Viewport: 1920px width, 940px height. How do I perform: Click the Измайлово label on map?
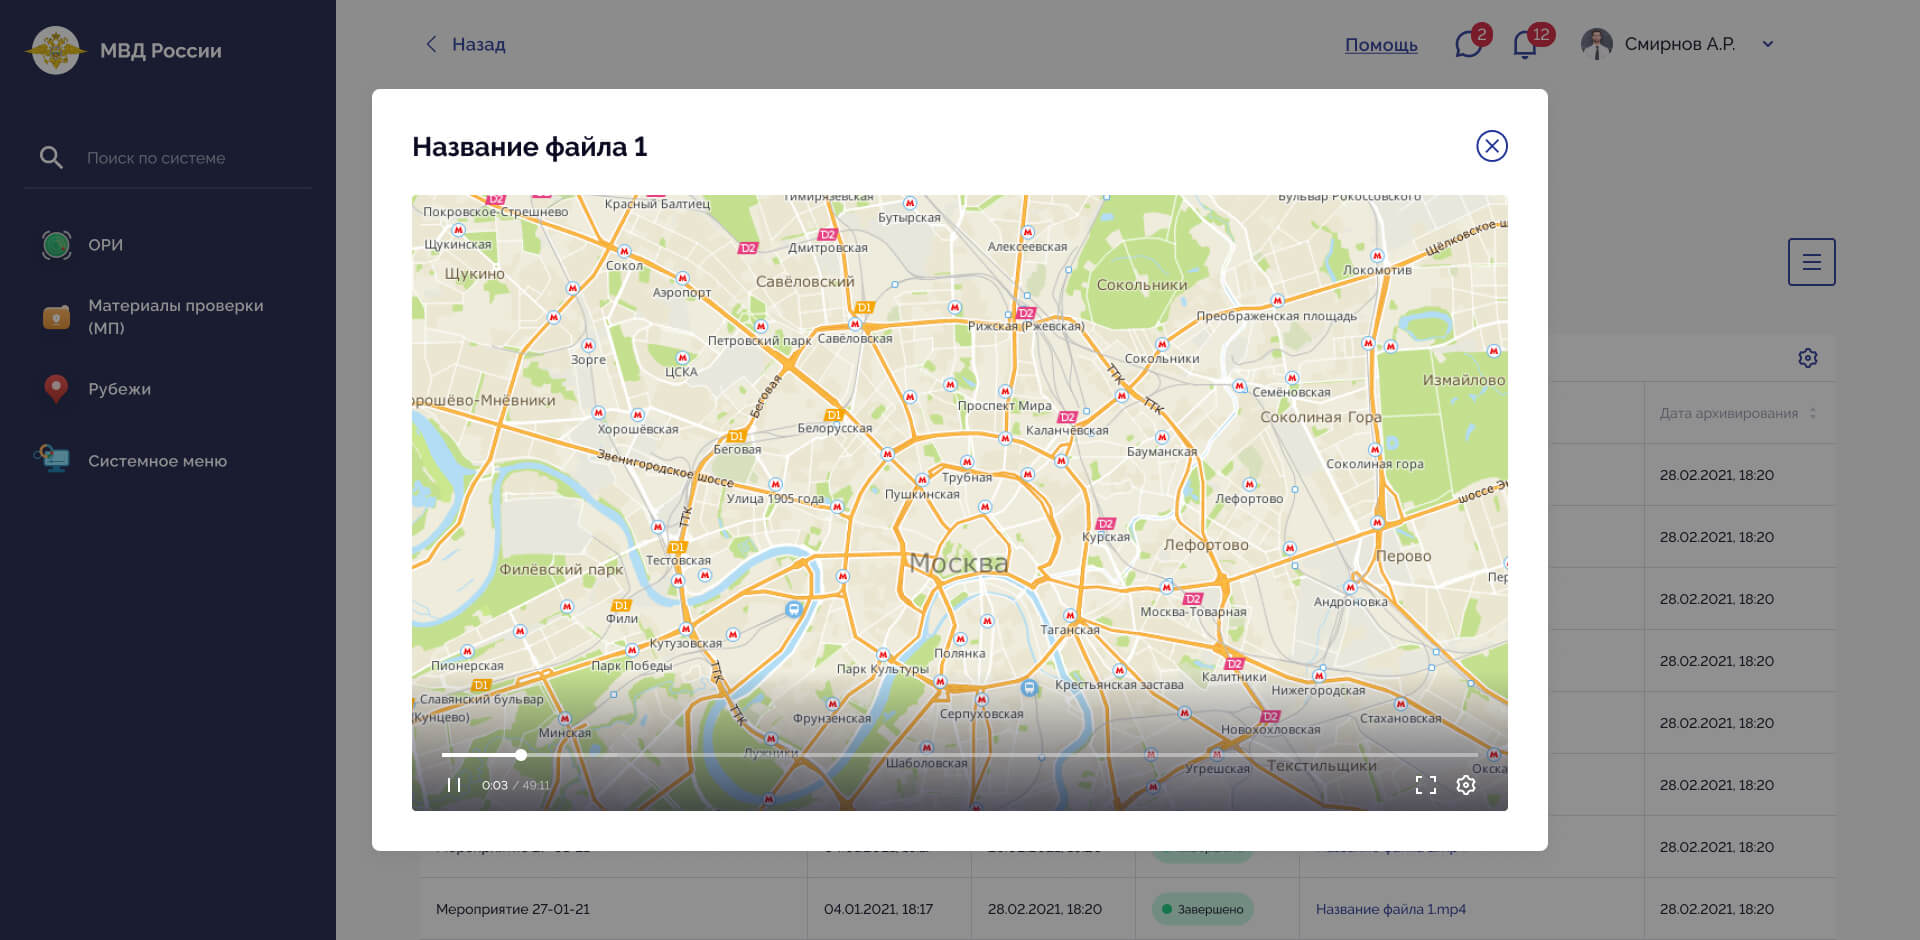[1464, 380]
